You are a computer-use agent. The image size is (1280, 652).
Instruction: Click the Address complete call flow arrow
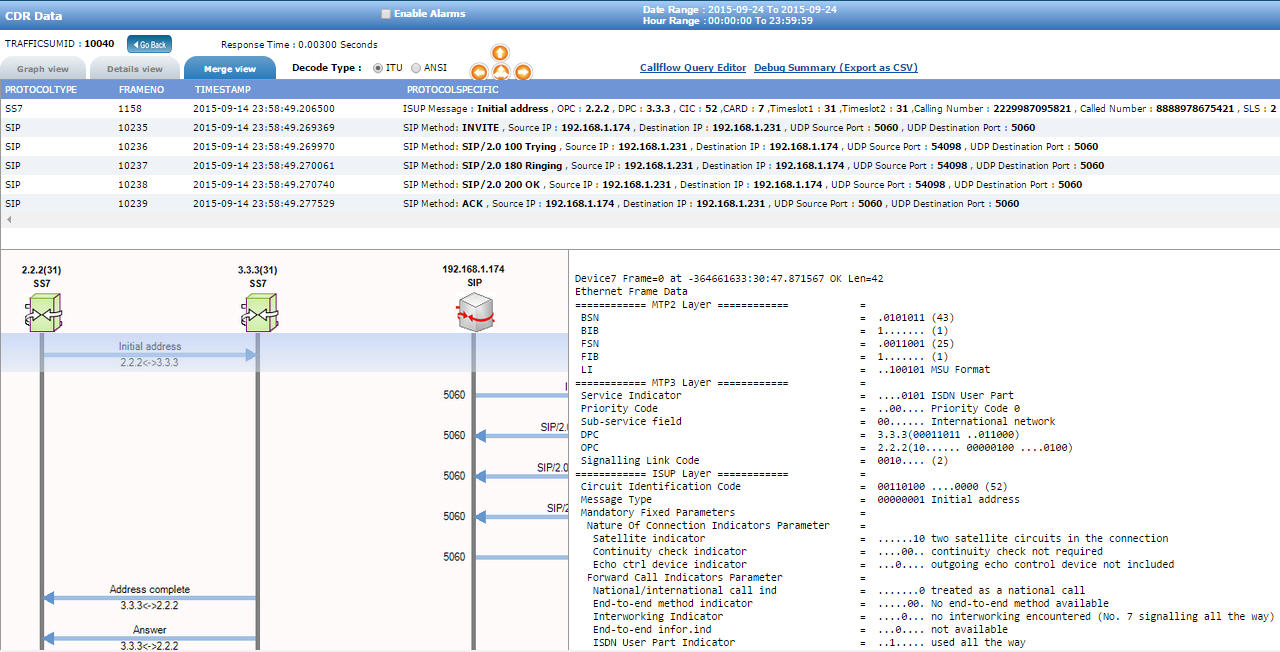[x=150, y=597]
